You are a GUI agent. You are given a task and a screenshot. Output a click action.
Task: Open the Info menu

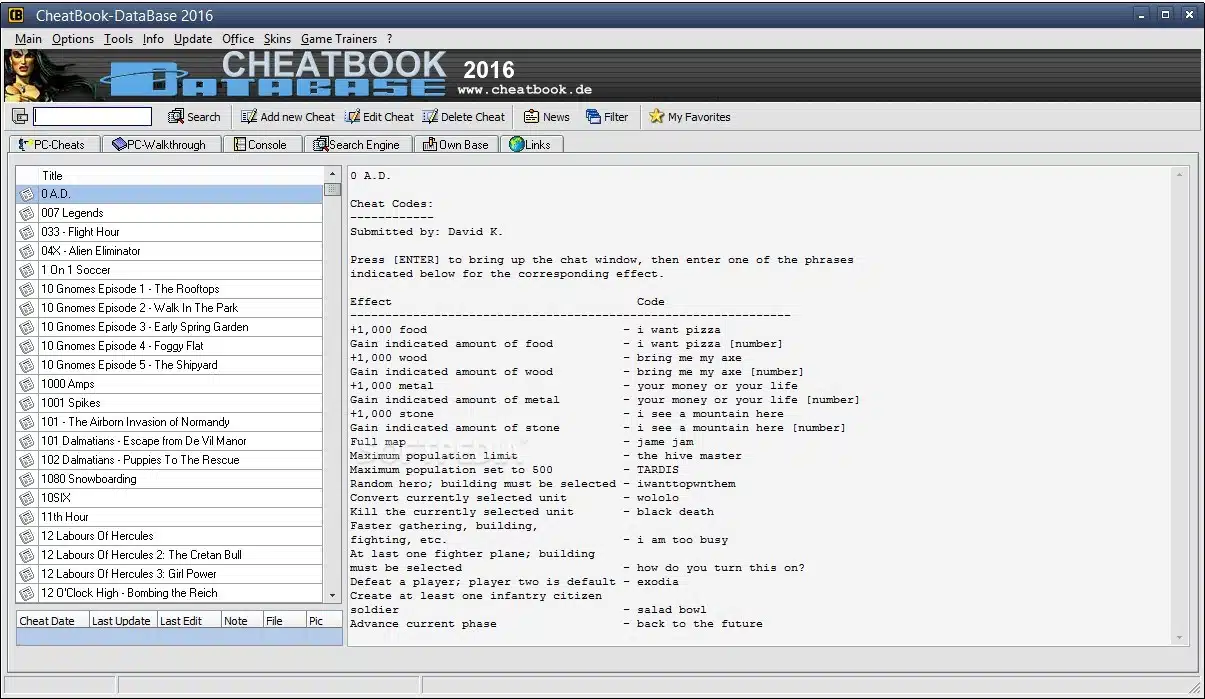(x=153, y=39)
